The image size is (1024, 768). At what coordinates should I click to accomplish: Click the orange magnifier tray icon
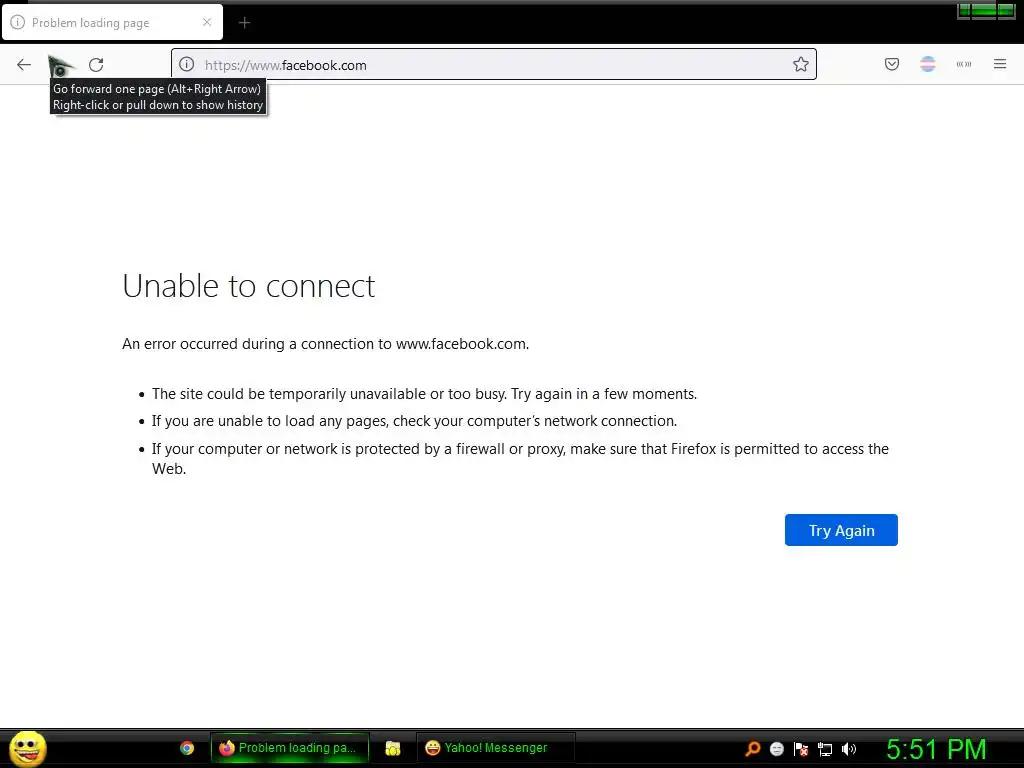pyautogui.click(x=752, y=749)
